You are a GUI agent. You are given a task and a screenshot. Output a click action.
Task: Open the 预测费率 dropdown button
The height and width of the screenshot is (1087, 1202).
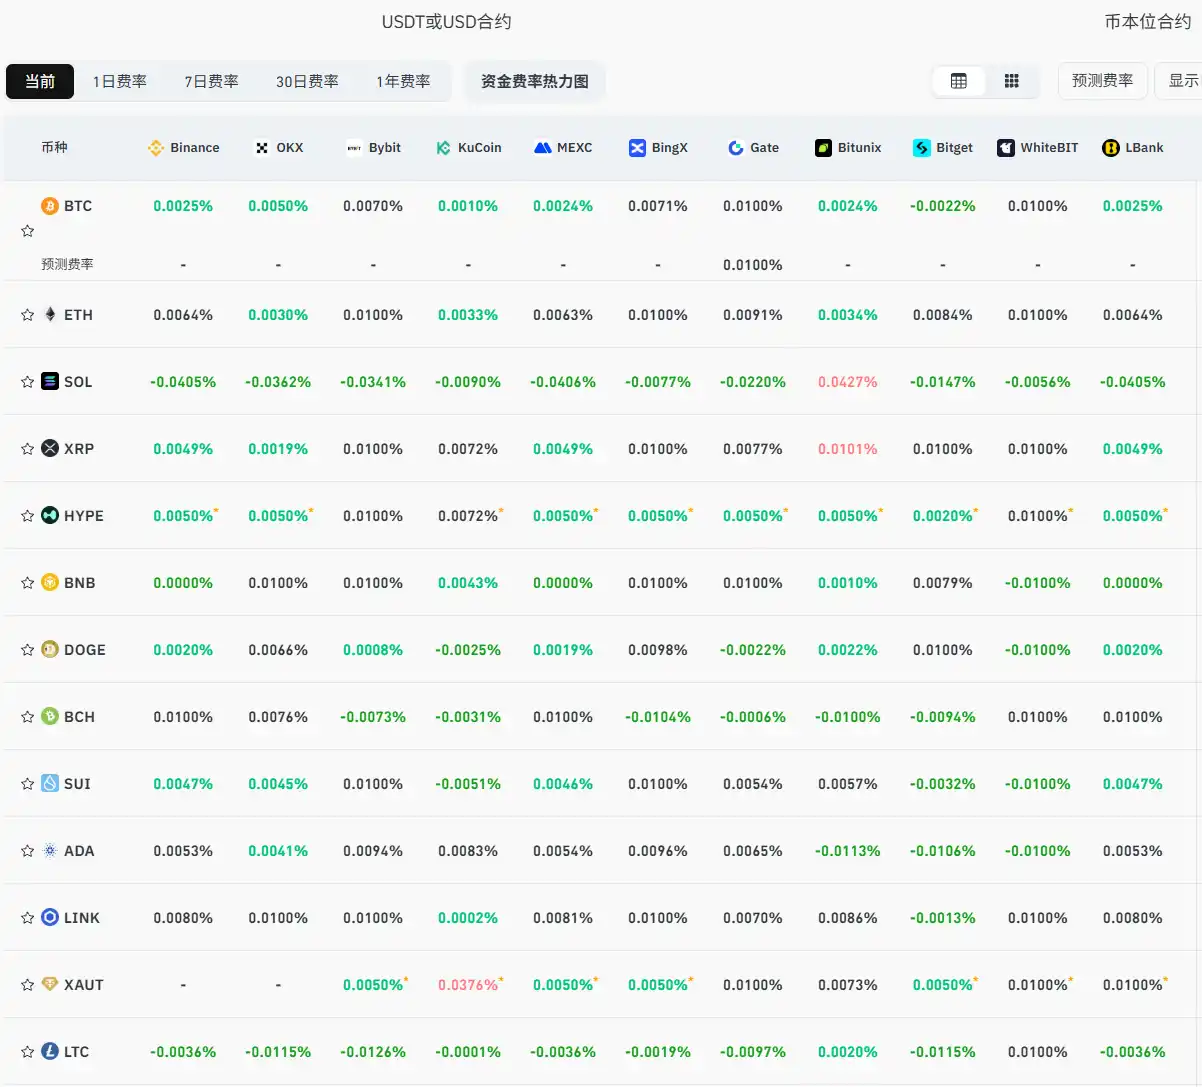point(1102,81)
